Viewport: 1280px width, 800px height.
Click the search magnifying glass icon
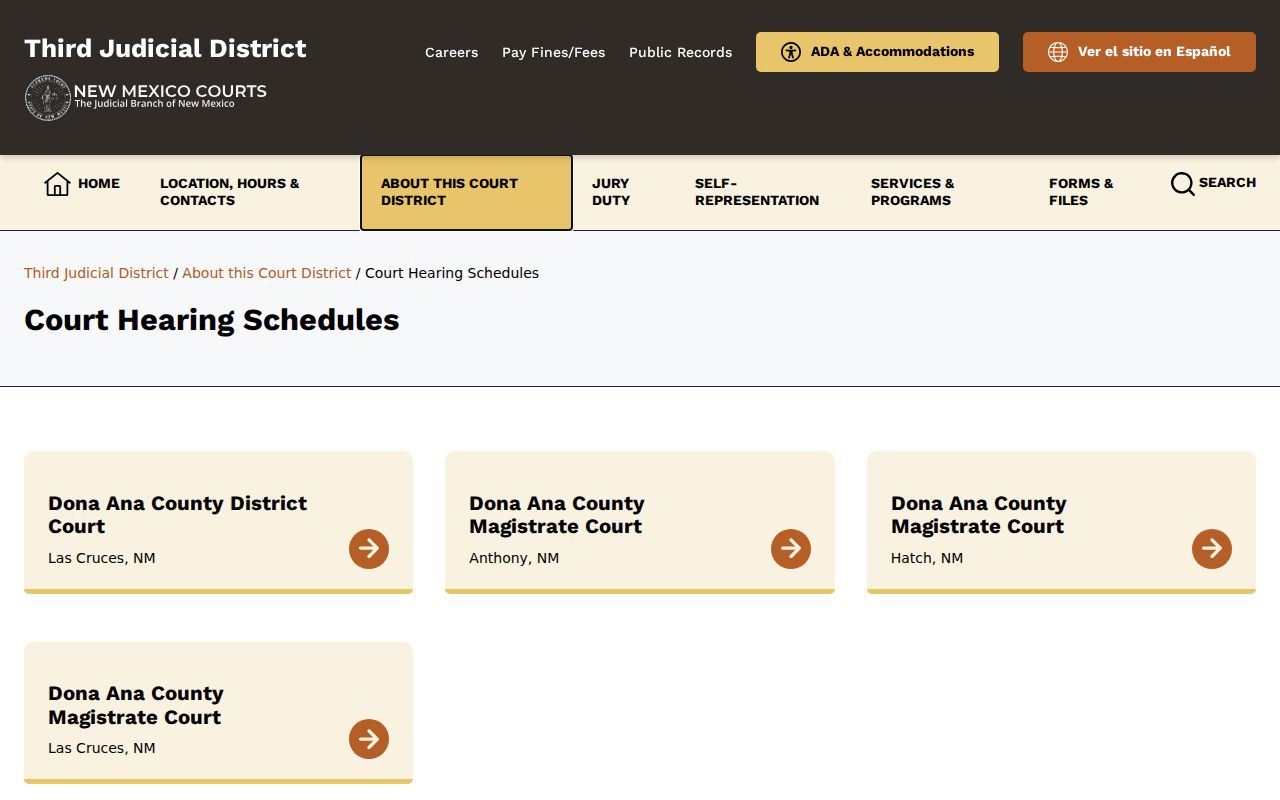(1183, 184)
